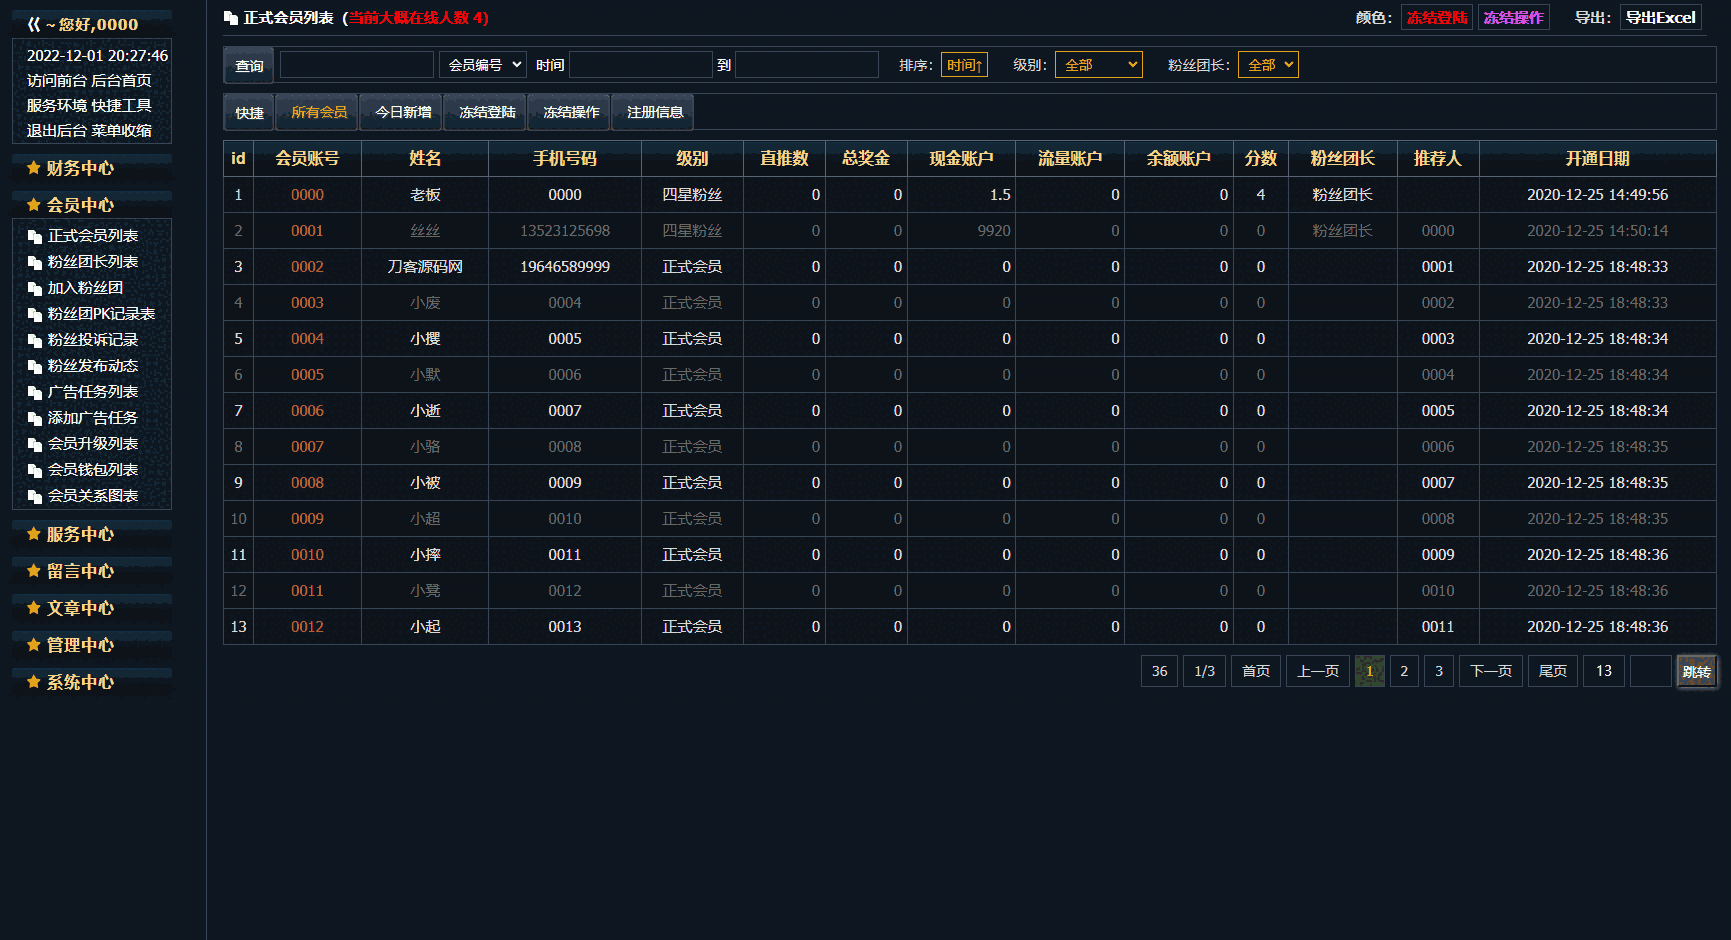The image size is (1731, 940).
Task: Click the star icon beside 管理中心
Action: coord(34,645)
